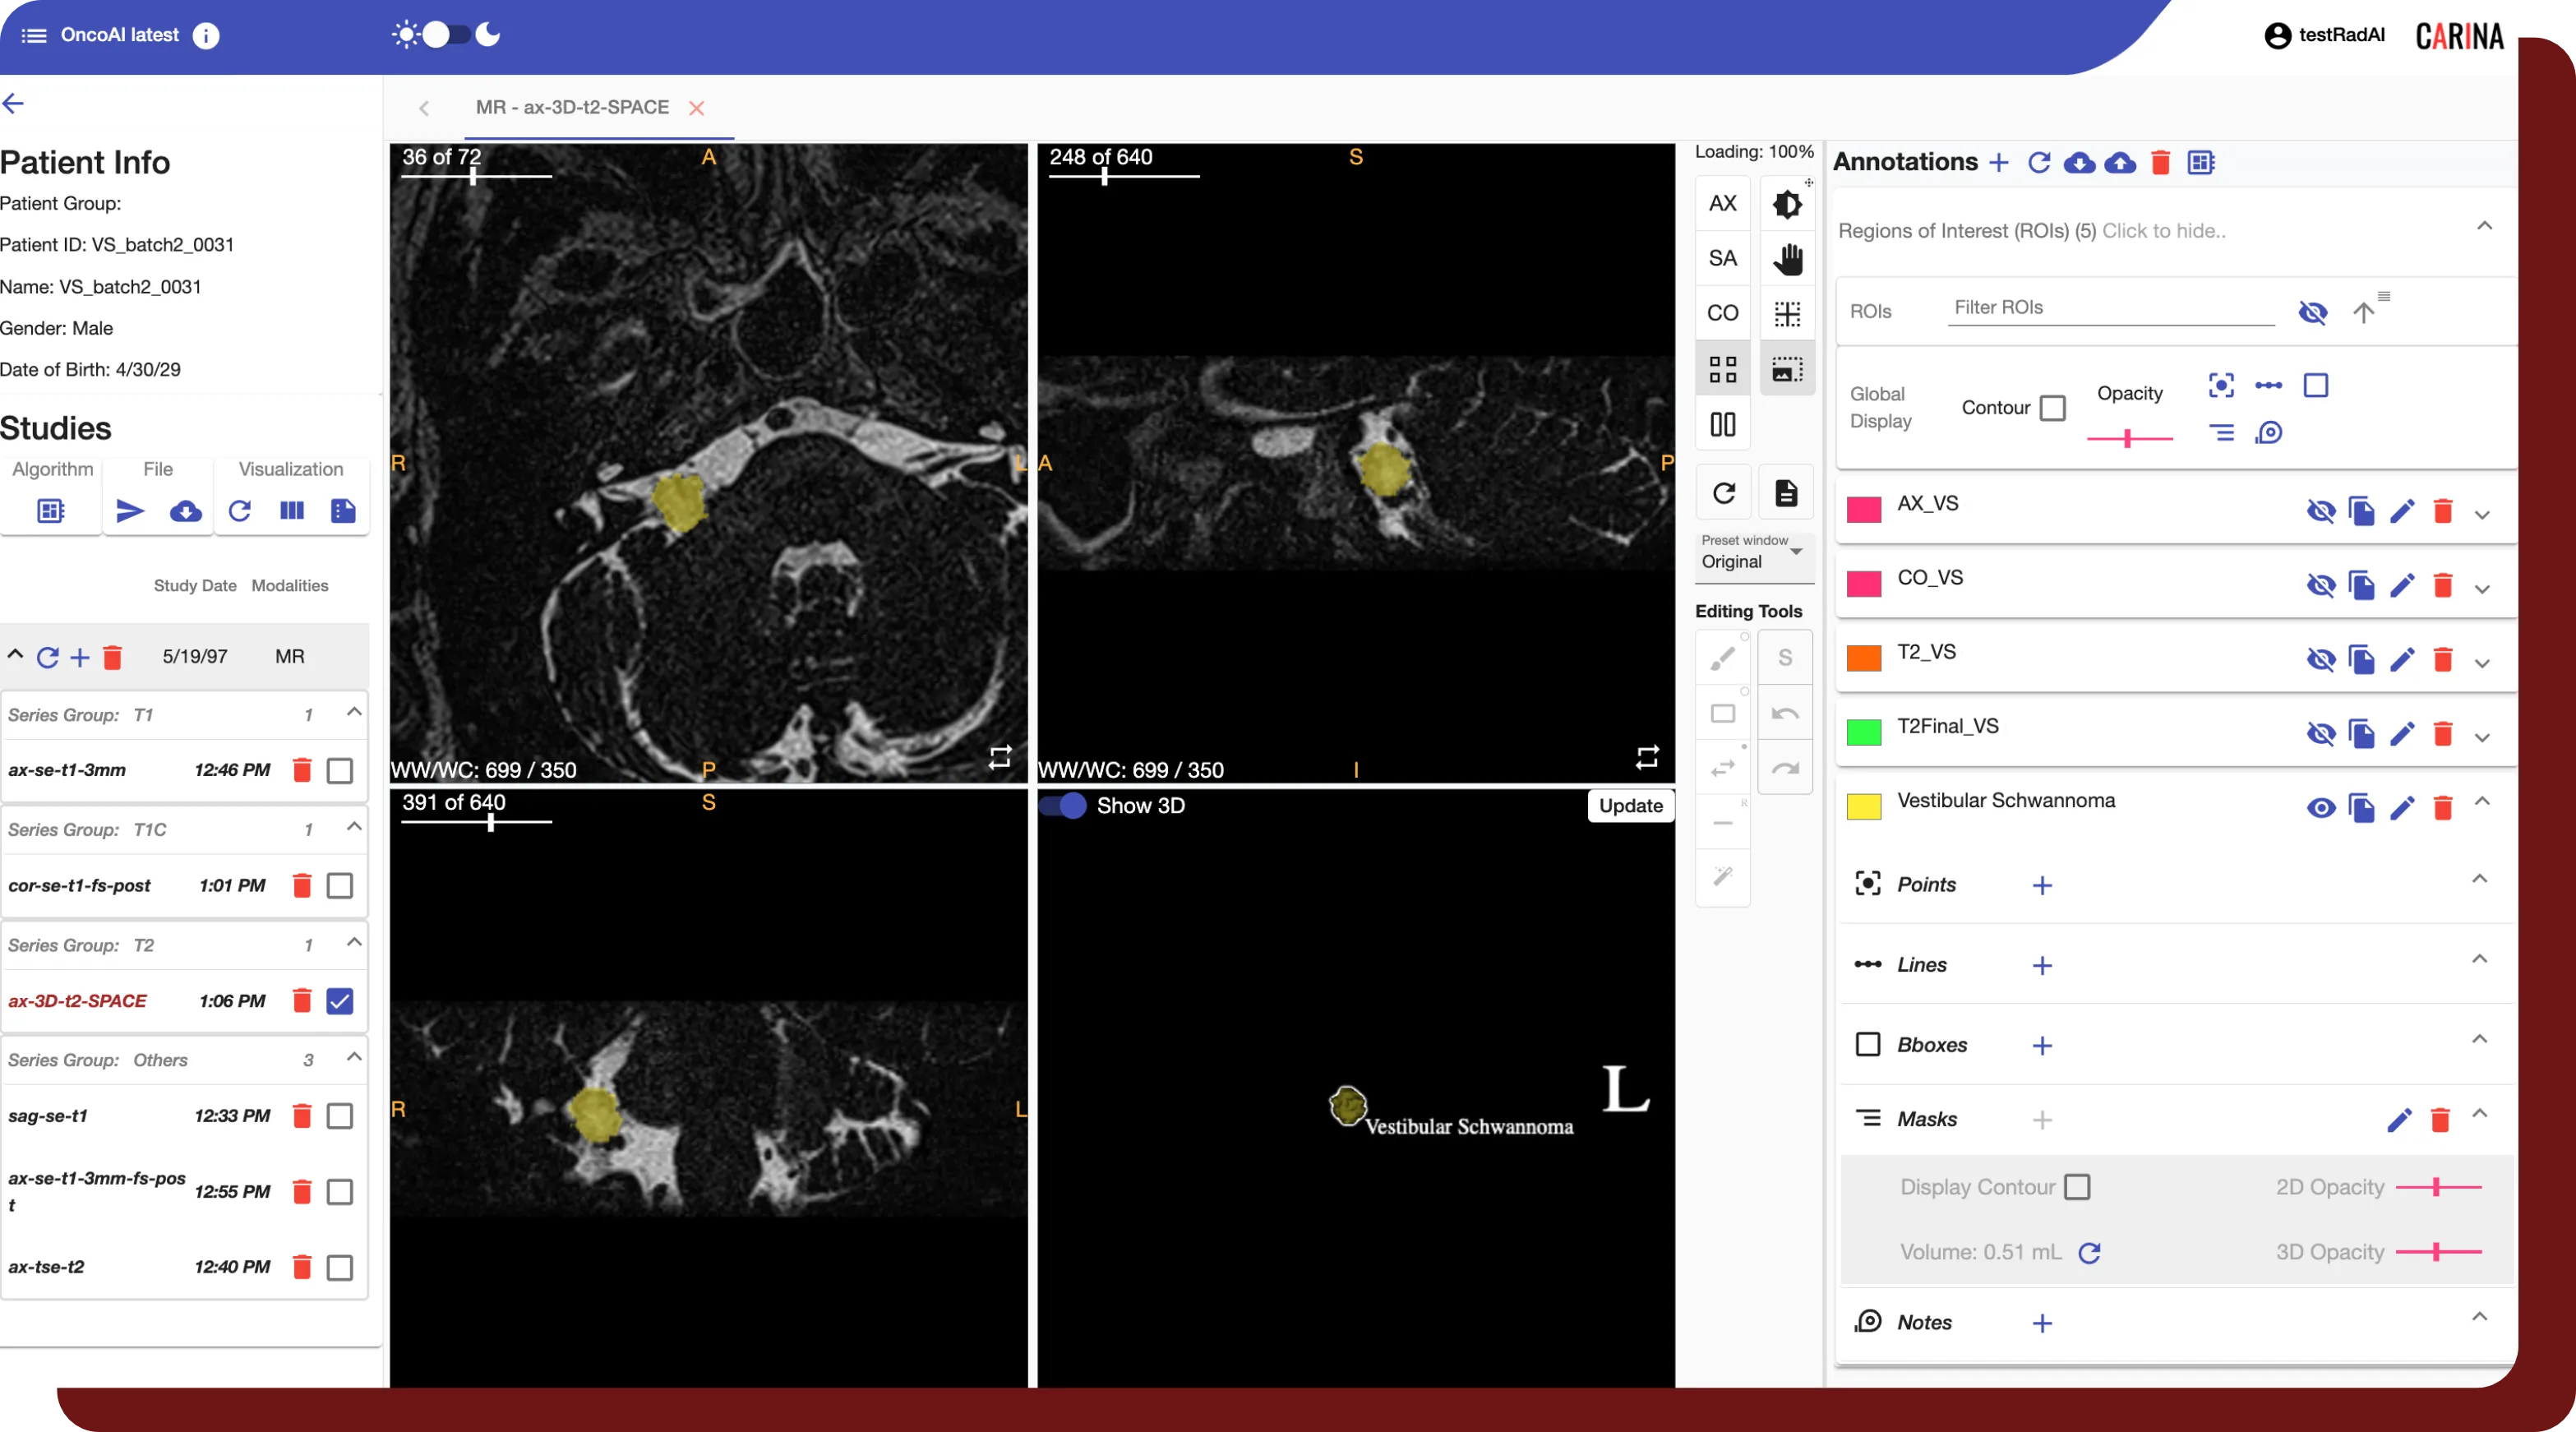Delete all annotations via red trash icon
2576x1432 pixels.
[2161, 163]
